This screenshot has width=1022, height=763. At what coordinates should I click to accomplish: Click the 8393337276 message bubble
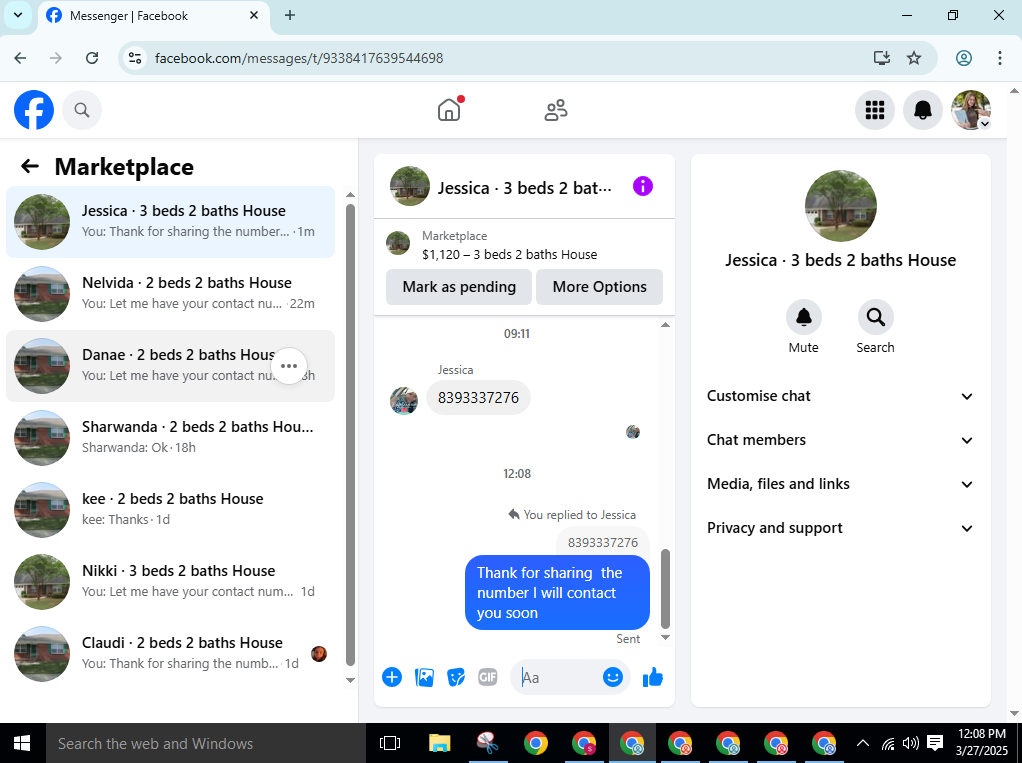pos(478,397)
